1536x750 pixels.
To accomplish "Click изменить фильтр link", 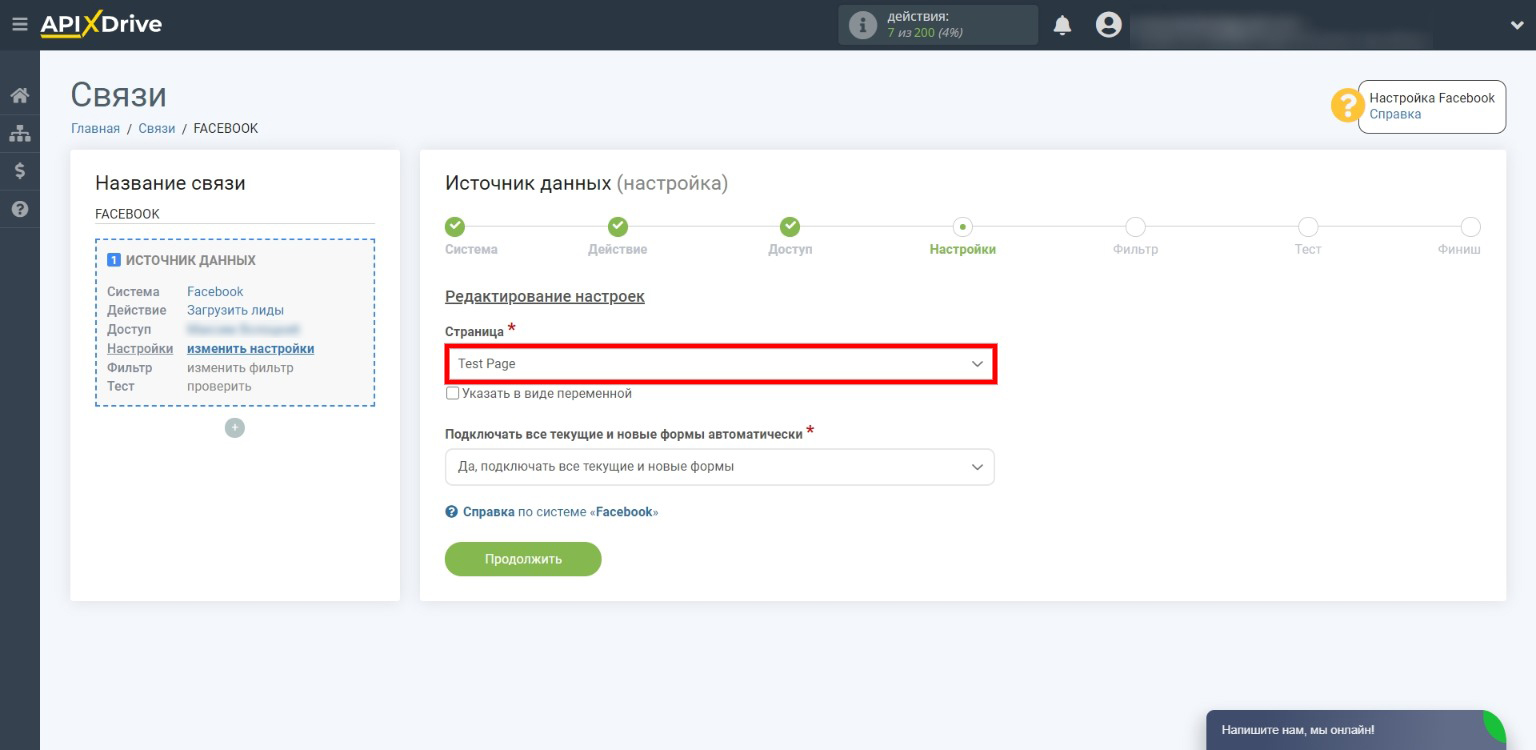I will pos(240,368).
